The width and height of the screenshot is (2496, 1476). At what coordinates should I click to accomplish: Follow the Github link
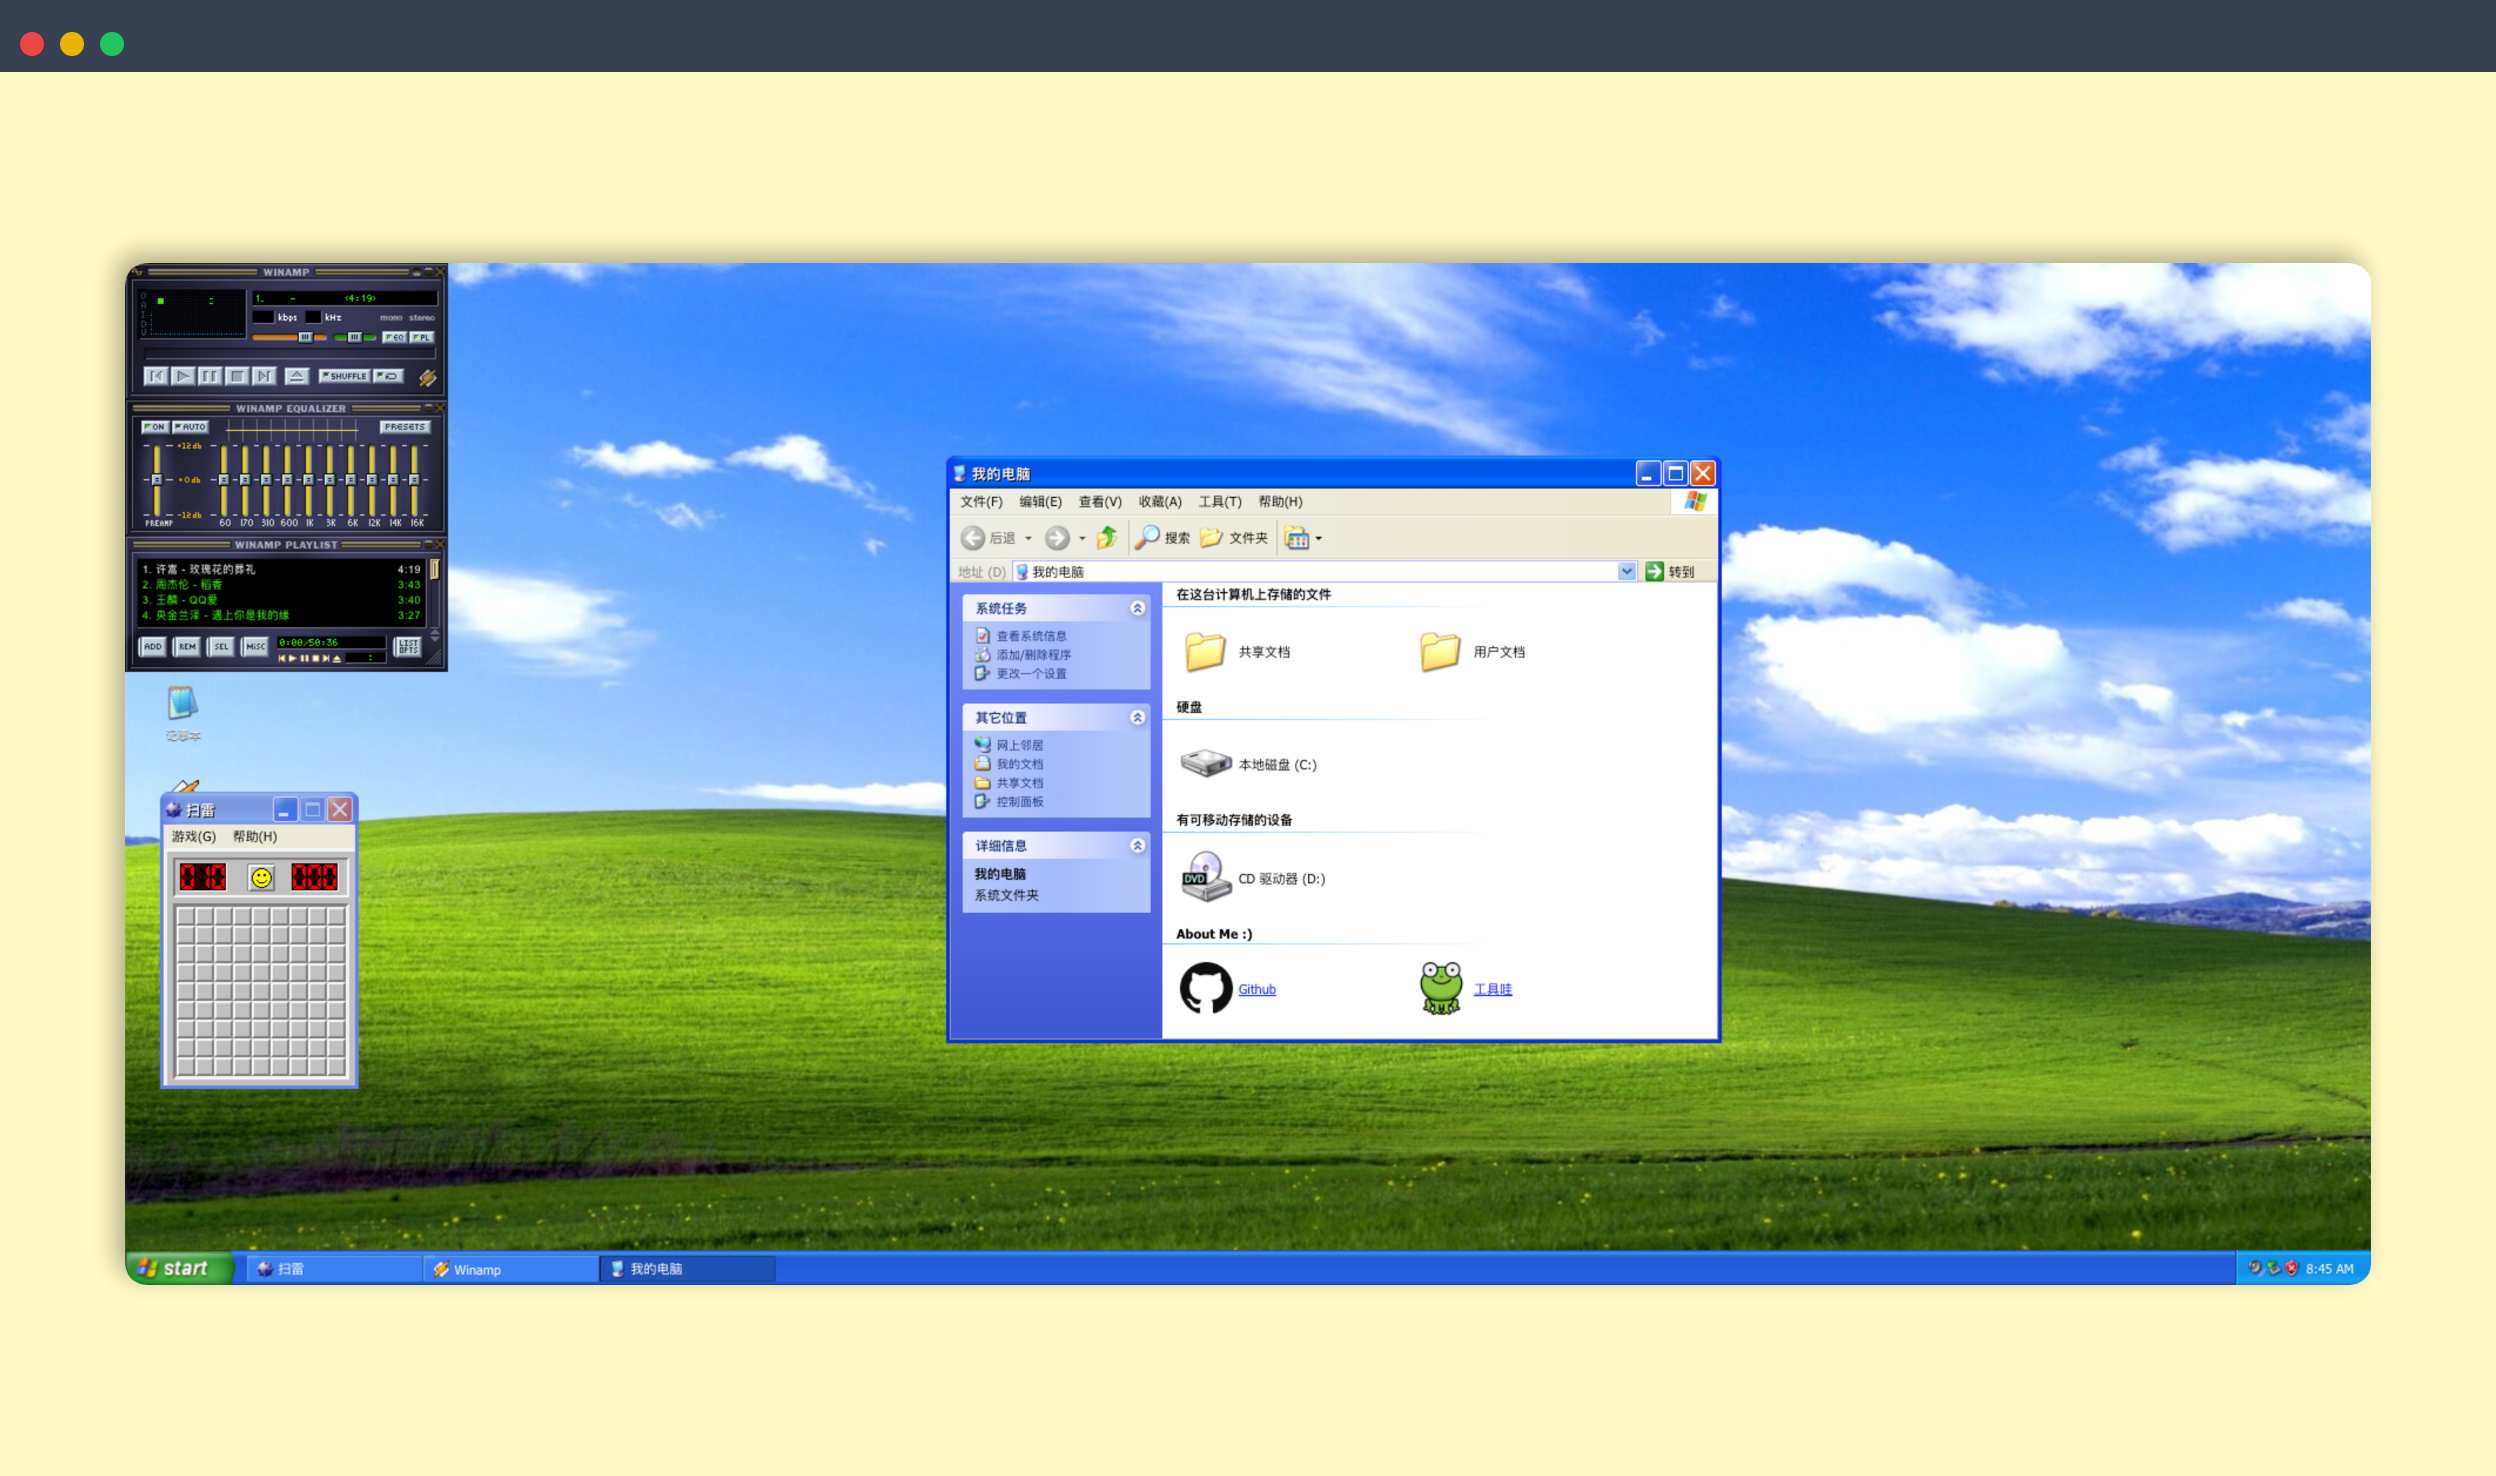click(1256, 989)
